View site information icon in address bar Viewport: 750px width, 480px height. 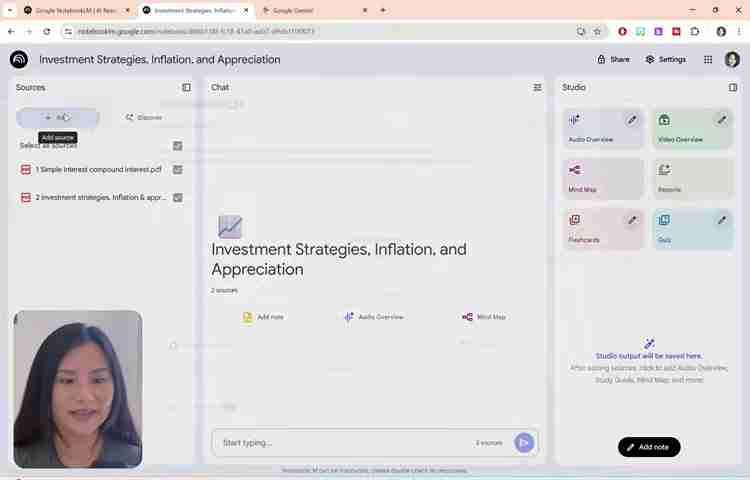pos(68,32)
